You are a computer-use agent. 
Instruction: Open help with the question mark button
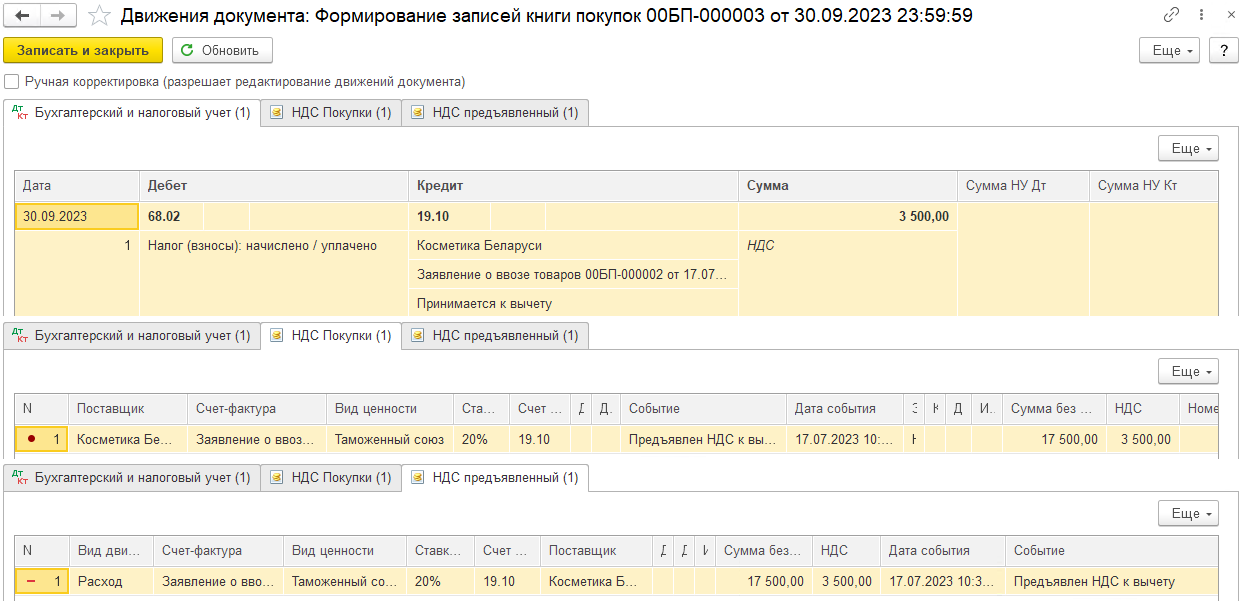pos(1223,50)
